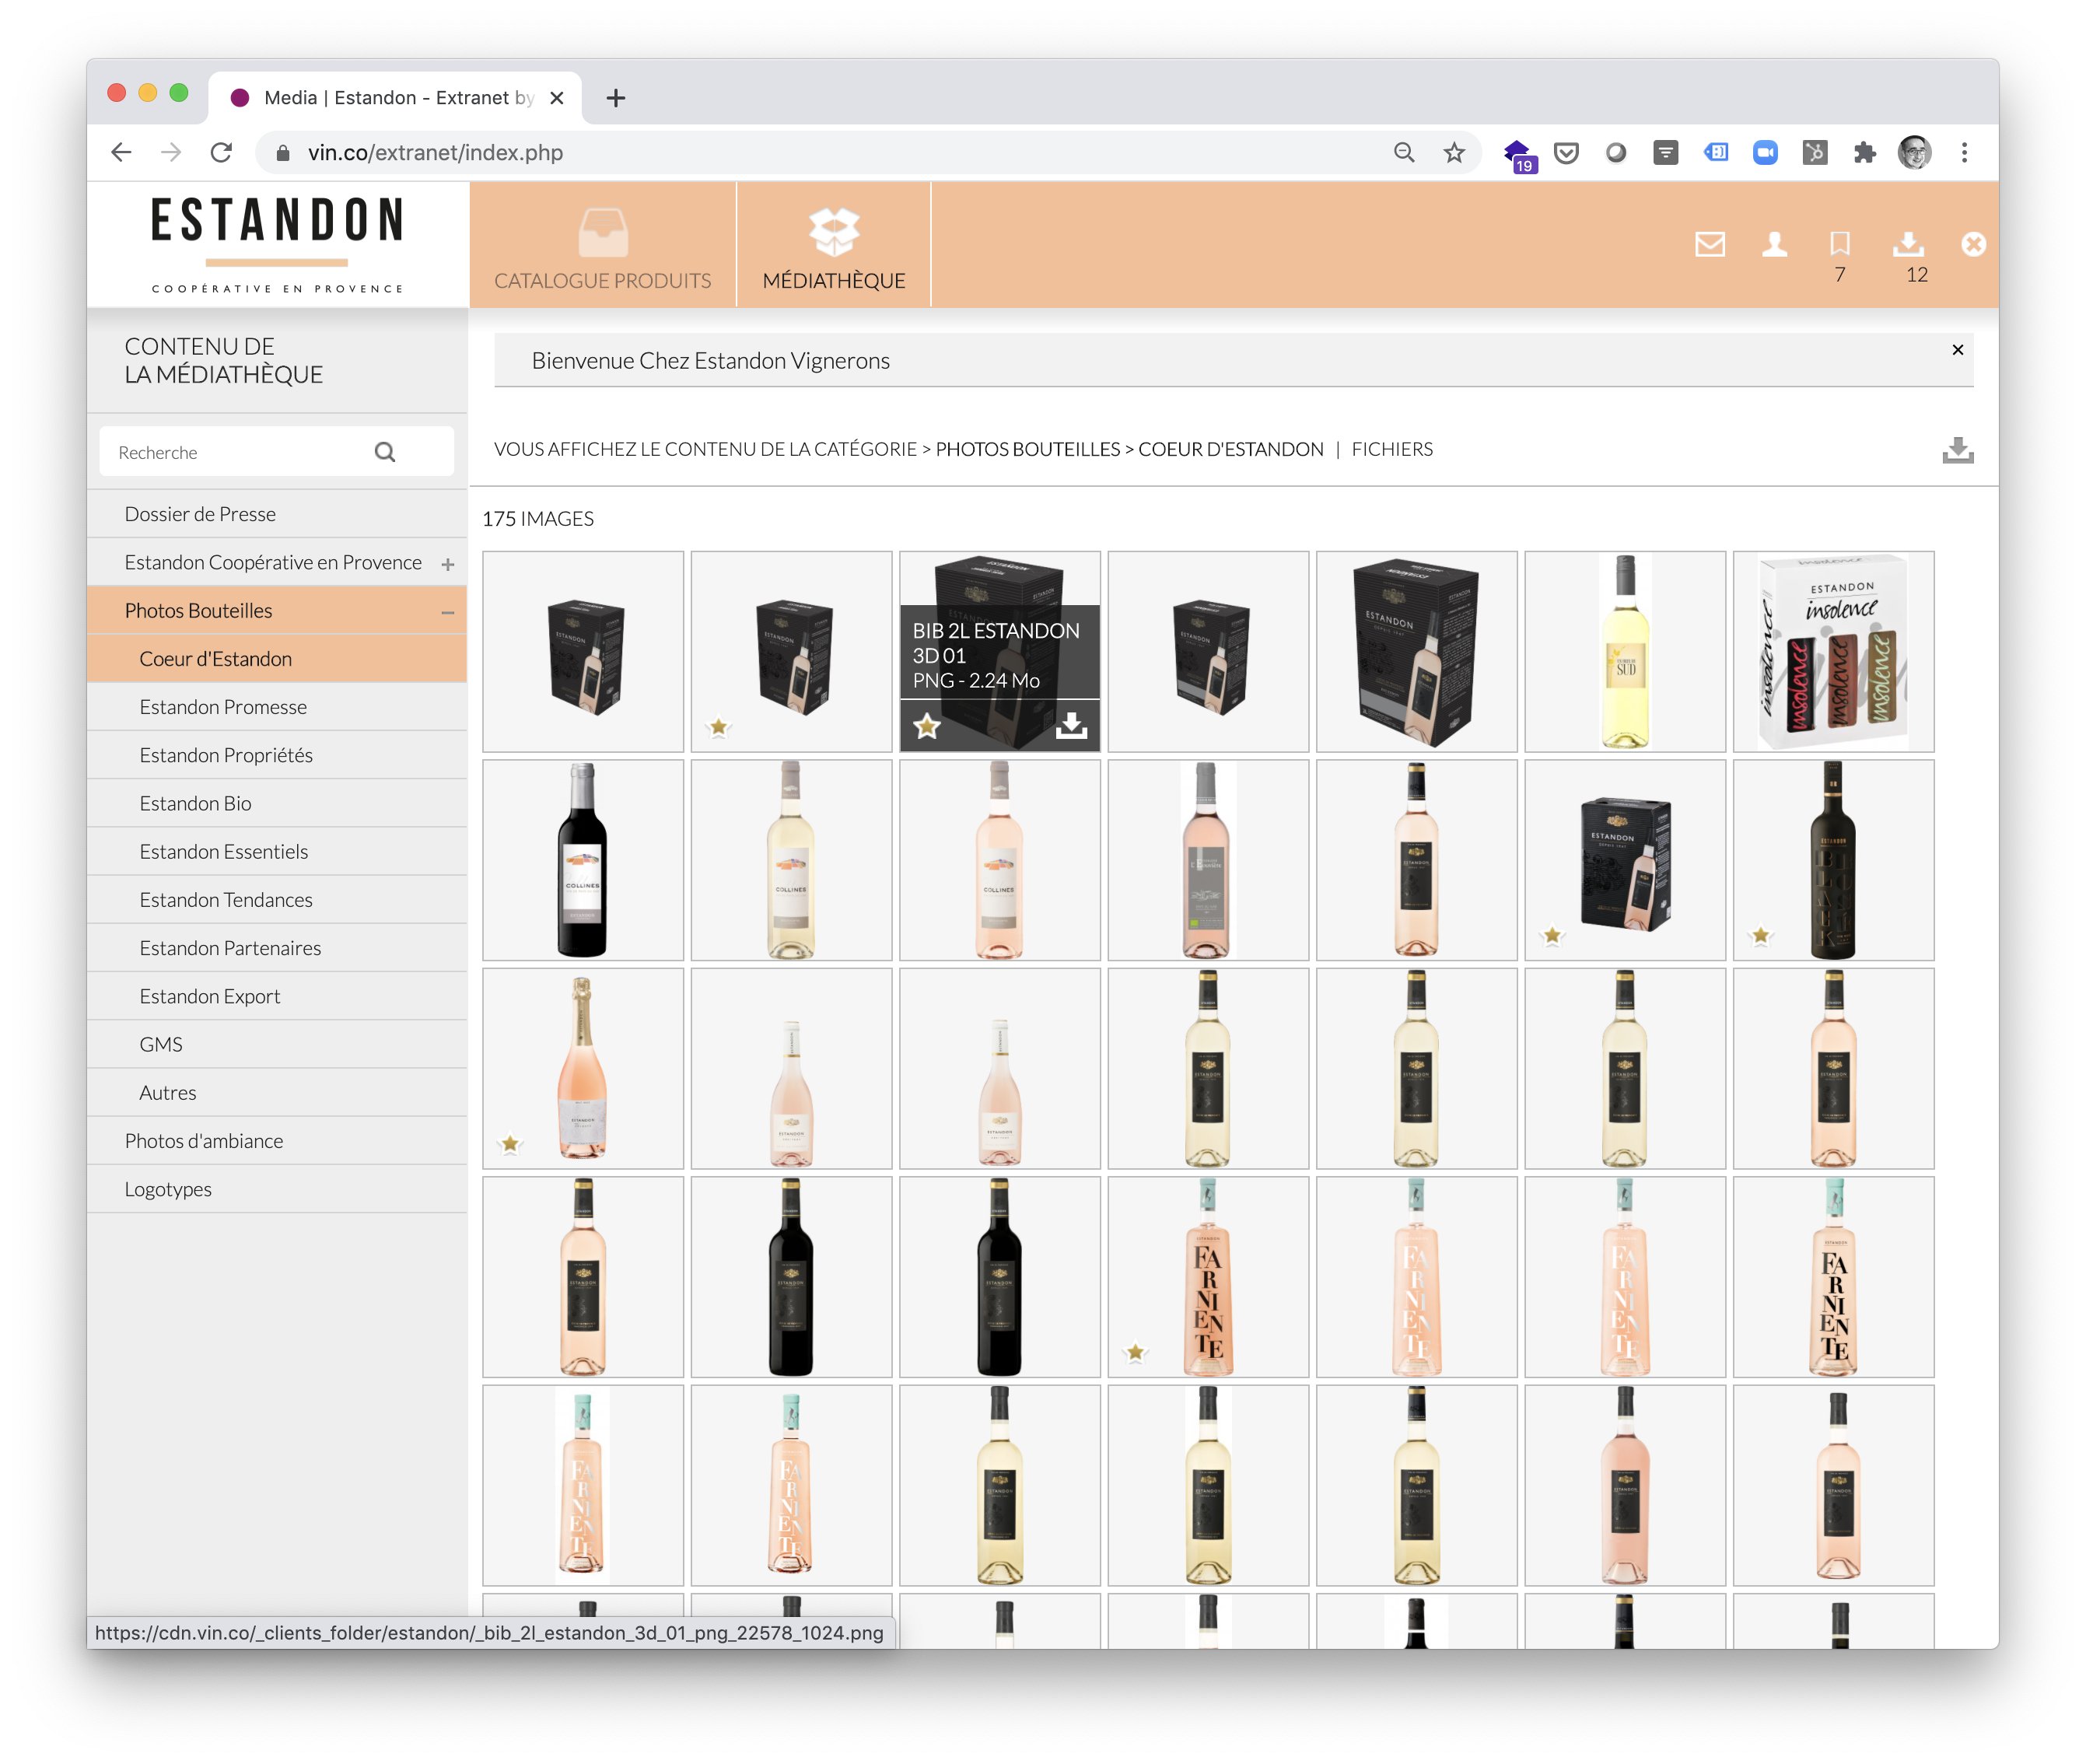Go forward in browser
Image resolution: width=2086 pixels, height=1764 pixels.
tap(171, 152)
